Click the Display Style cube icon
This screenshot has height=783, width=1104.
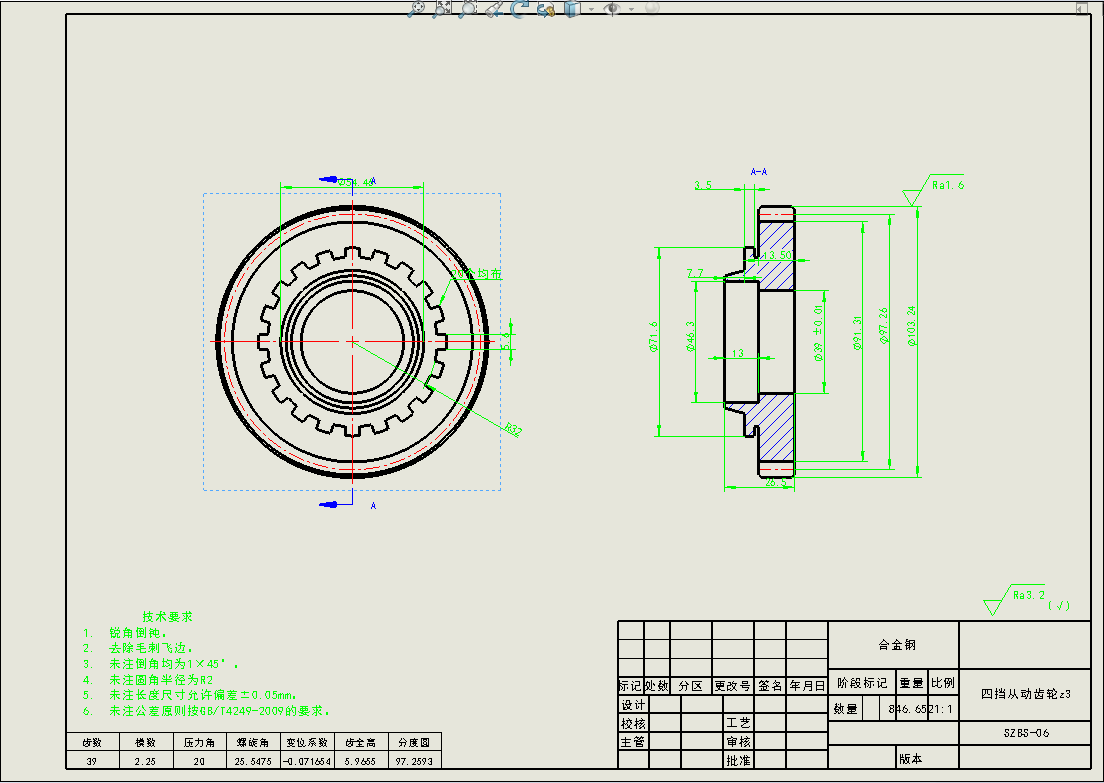[572, 8]
